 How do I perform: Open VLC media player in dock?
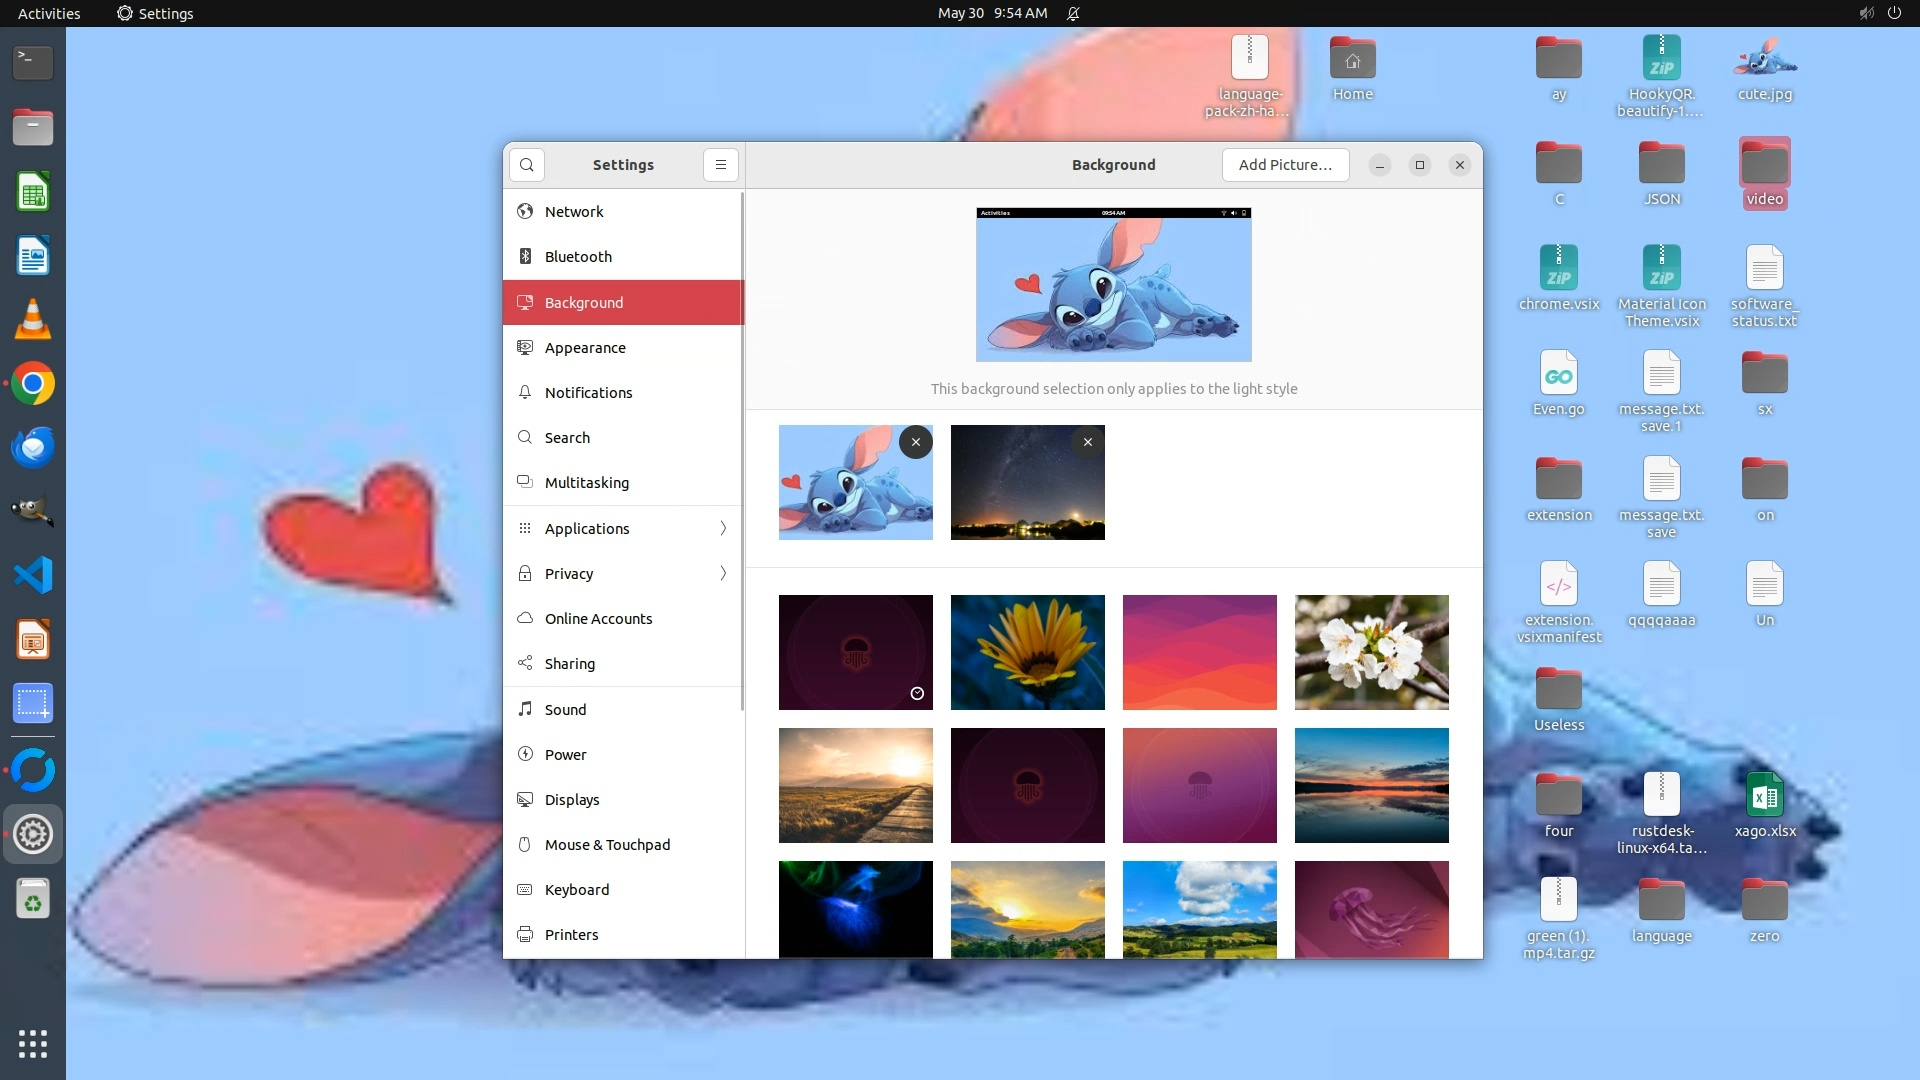tap(33, 320)
